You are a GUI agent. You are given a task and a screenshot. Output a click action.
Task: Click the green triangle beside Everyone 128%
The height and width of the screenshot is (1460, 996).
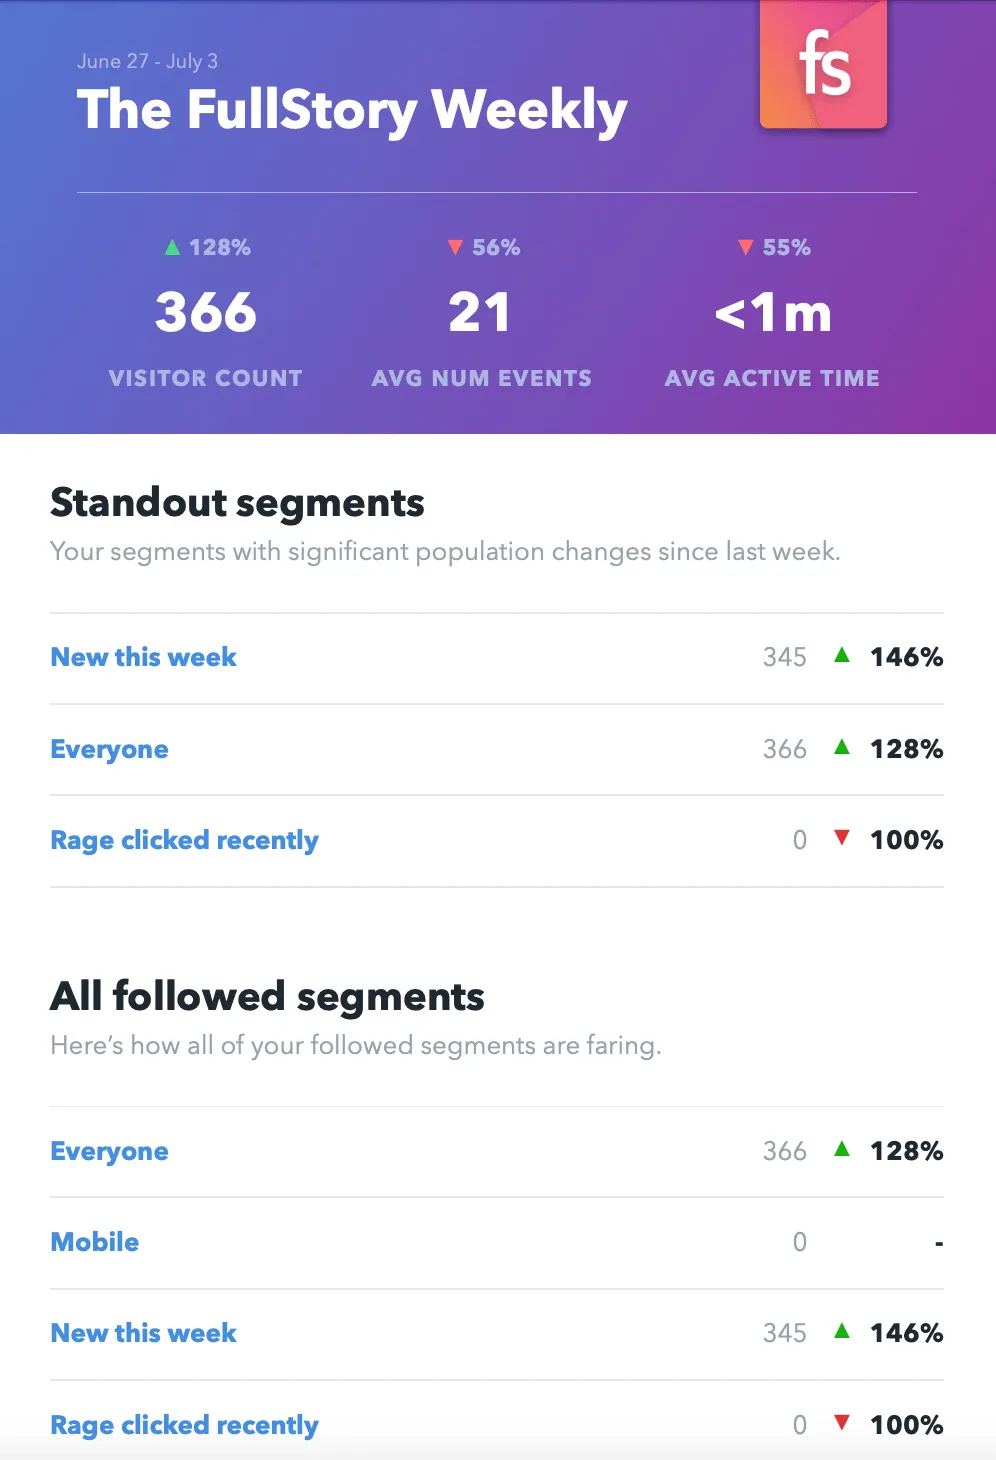[843, 748]
